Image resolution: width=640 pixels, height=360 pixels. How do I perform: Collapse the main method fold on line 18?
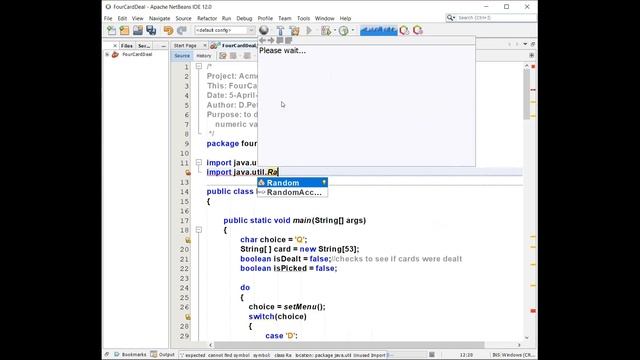[x=199, y=230]
